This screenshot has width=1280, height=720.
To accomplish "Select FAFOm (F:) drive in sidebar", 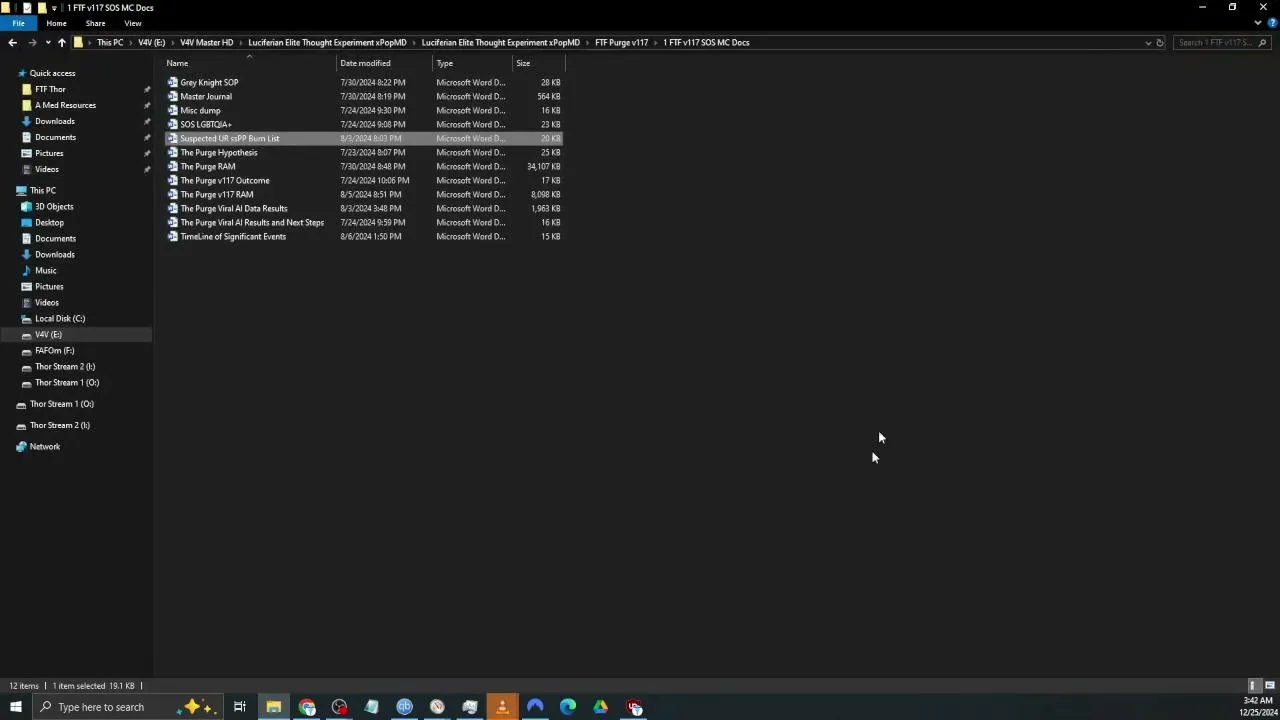I will [x=54, y=351].
